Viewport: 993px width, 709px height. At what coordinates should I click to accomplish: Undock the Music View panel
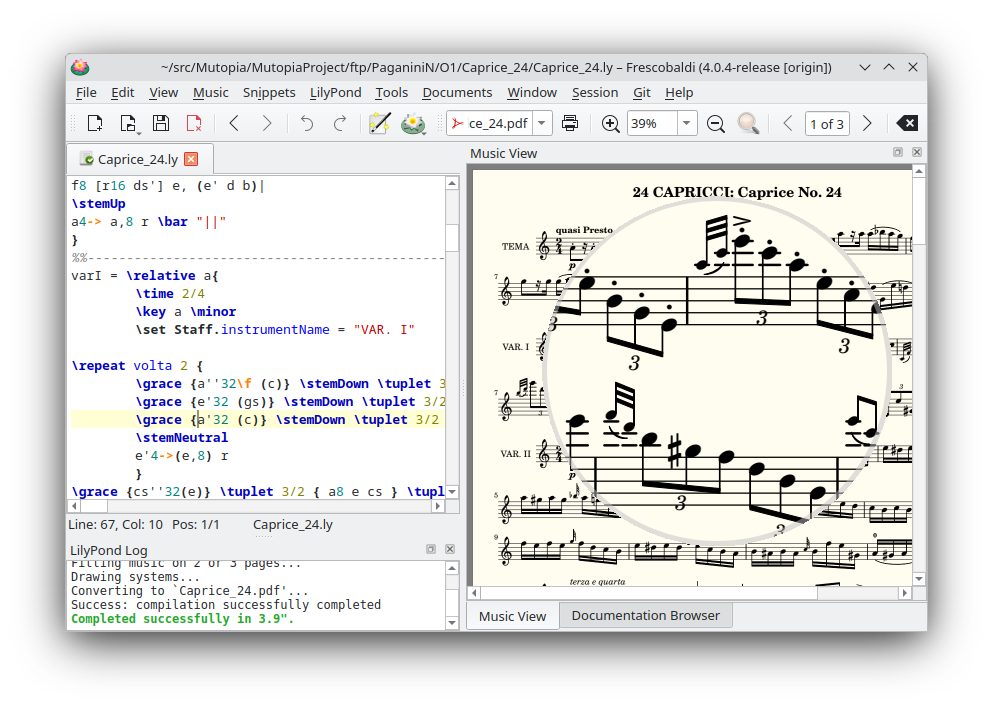click(x=897, y=152)
